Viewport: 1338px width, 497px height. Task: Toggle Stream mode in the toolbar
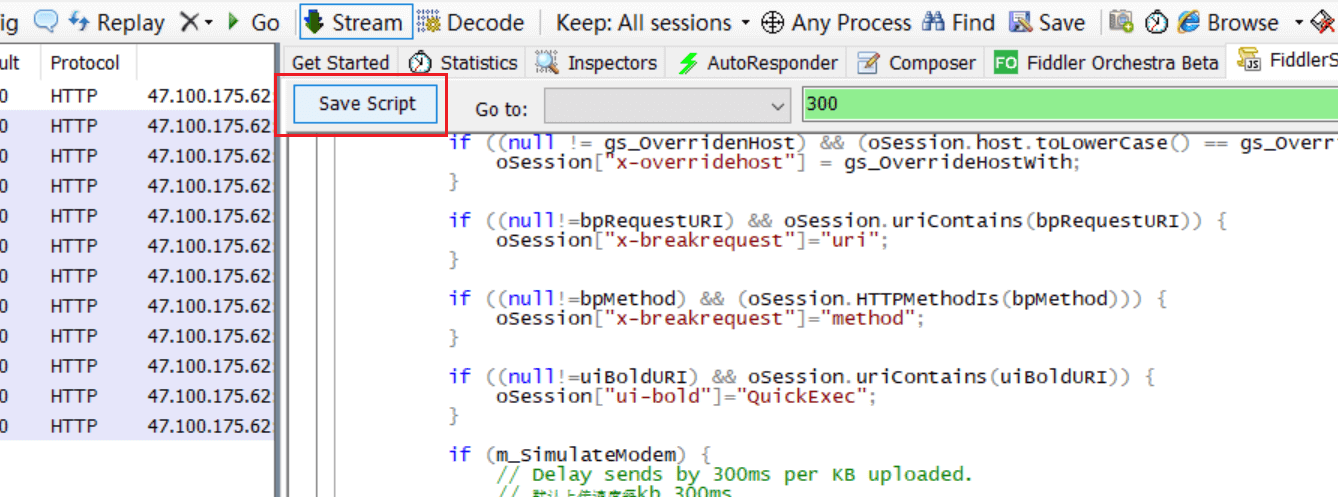[355, 22]
